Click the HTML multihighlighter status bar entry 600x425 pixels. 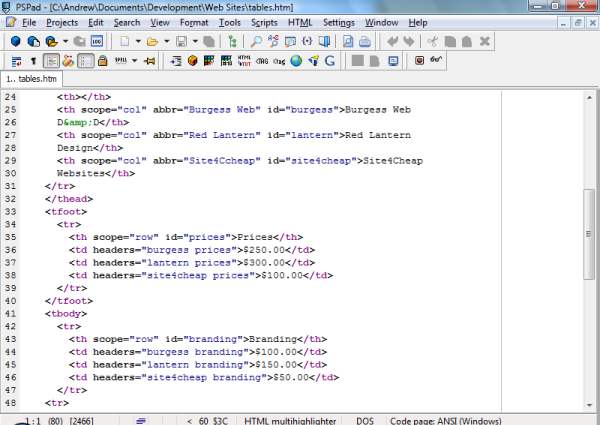pos(290,421)
